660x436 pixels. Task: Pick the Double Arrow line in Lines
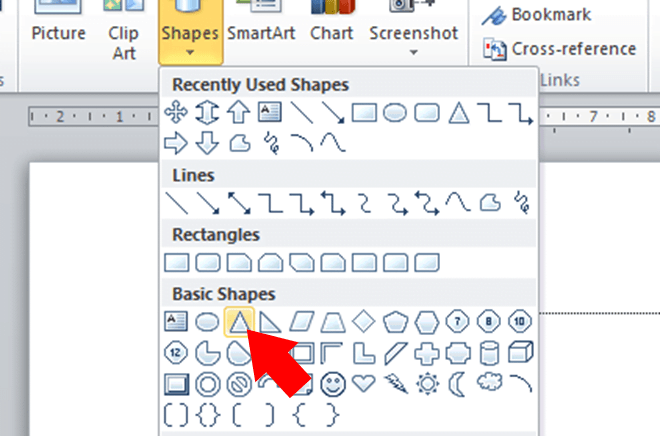click(238, 203)
